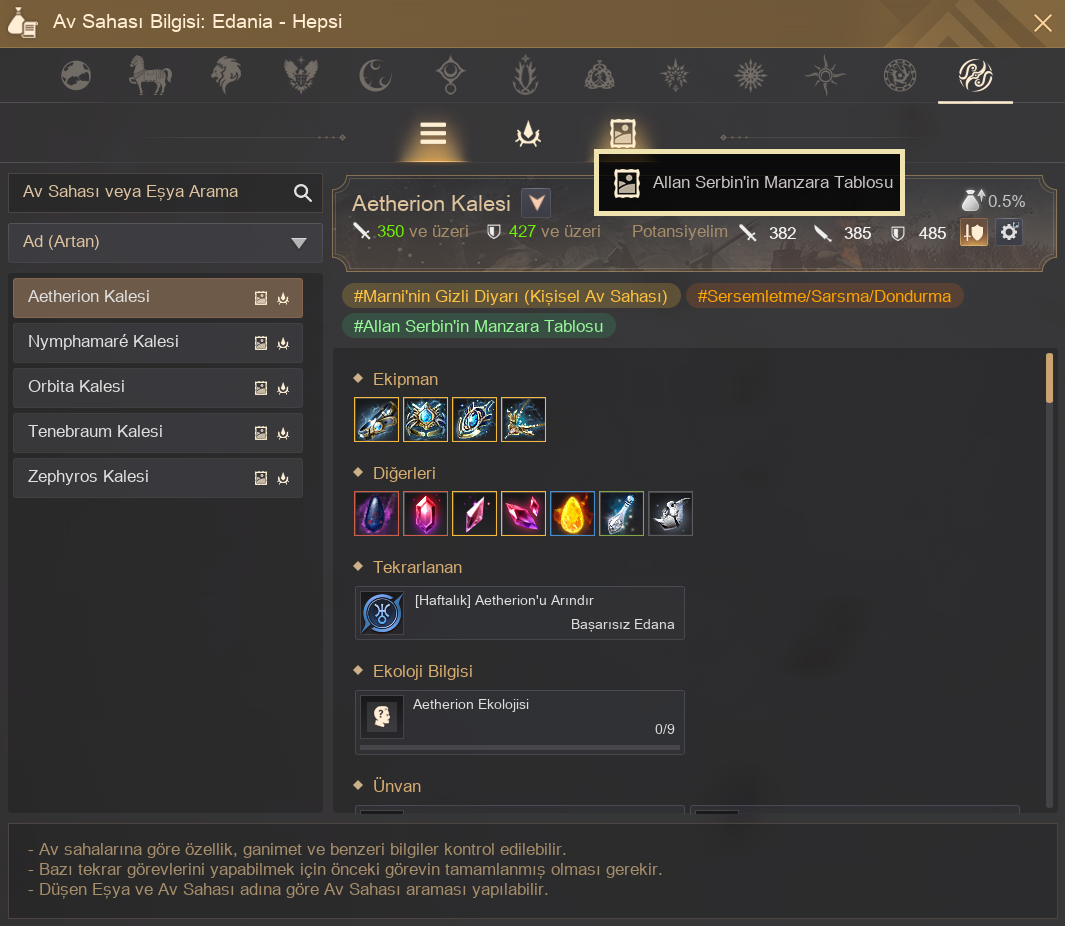Click the yellow flame gem loot item

572,514
